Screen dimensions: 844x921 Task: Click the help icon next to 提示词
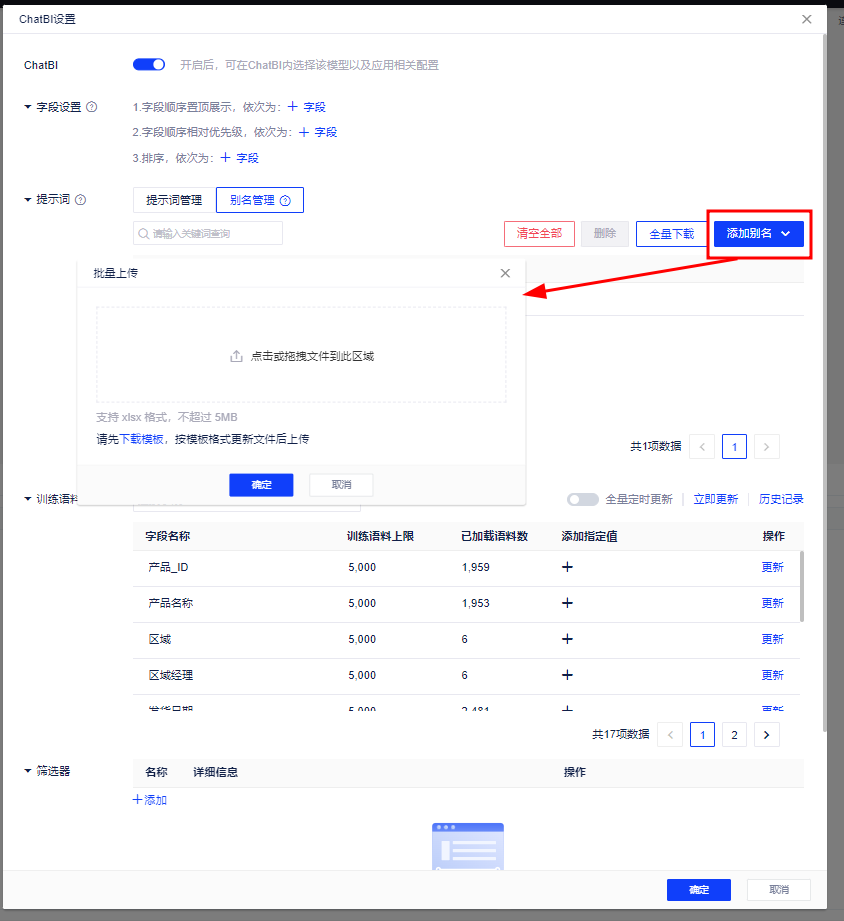pyautogui.click(x=81, y=200)
